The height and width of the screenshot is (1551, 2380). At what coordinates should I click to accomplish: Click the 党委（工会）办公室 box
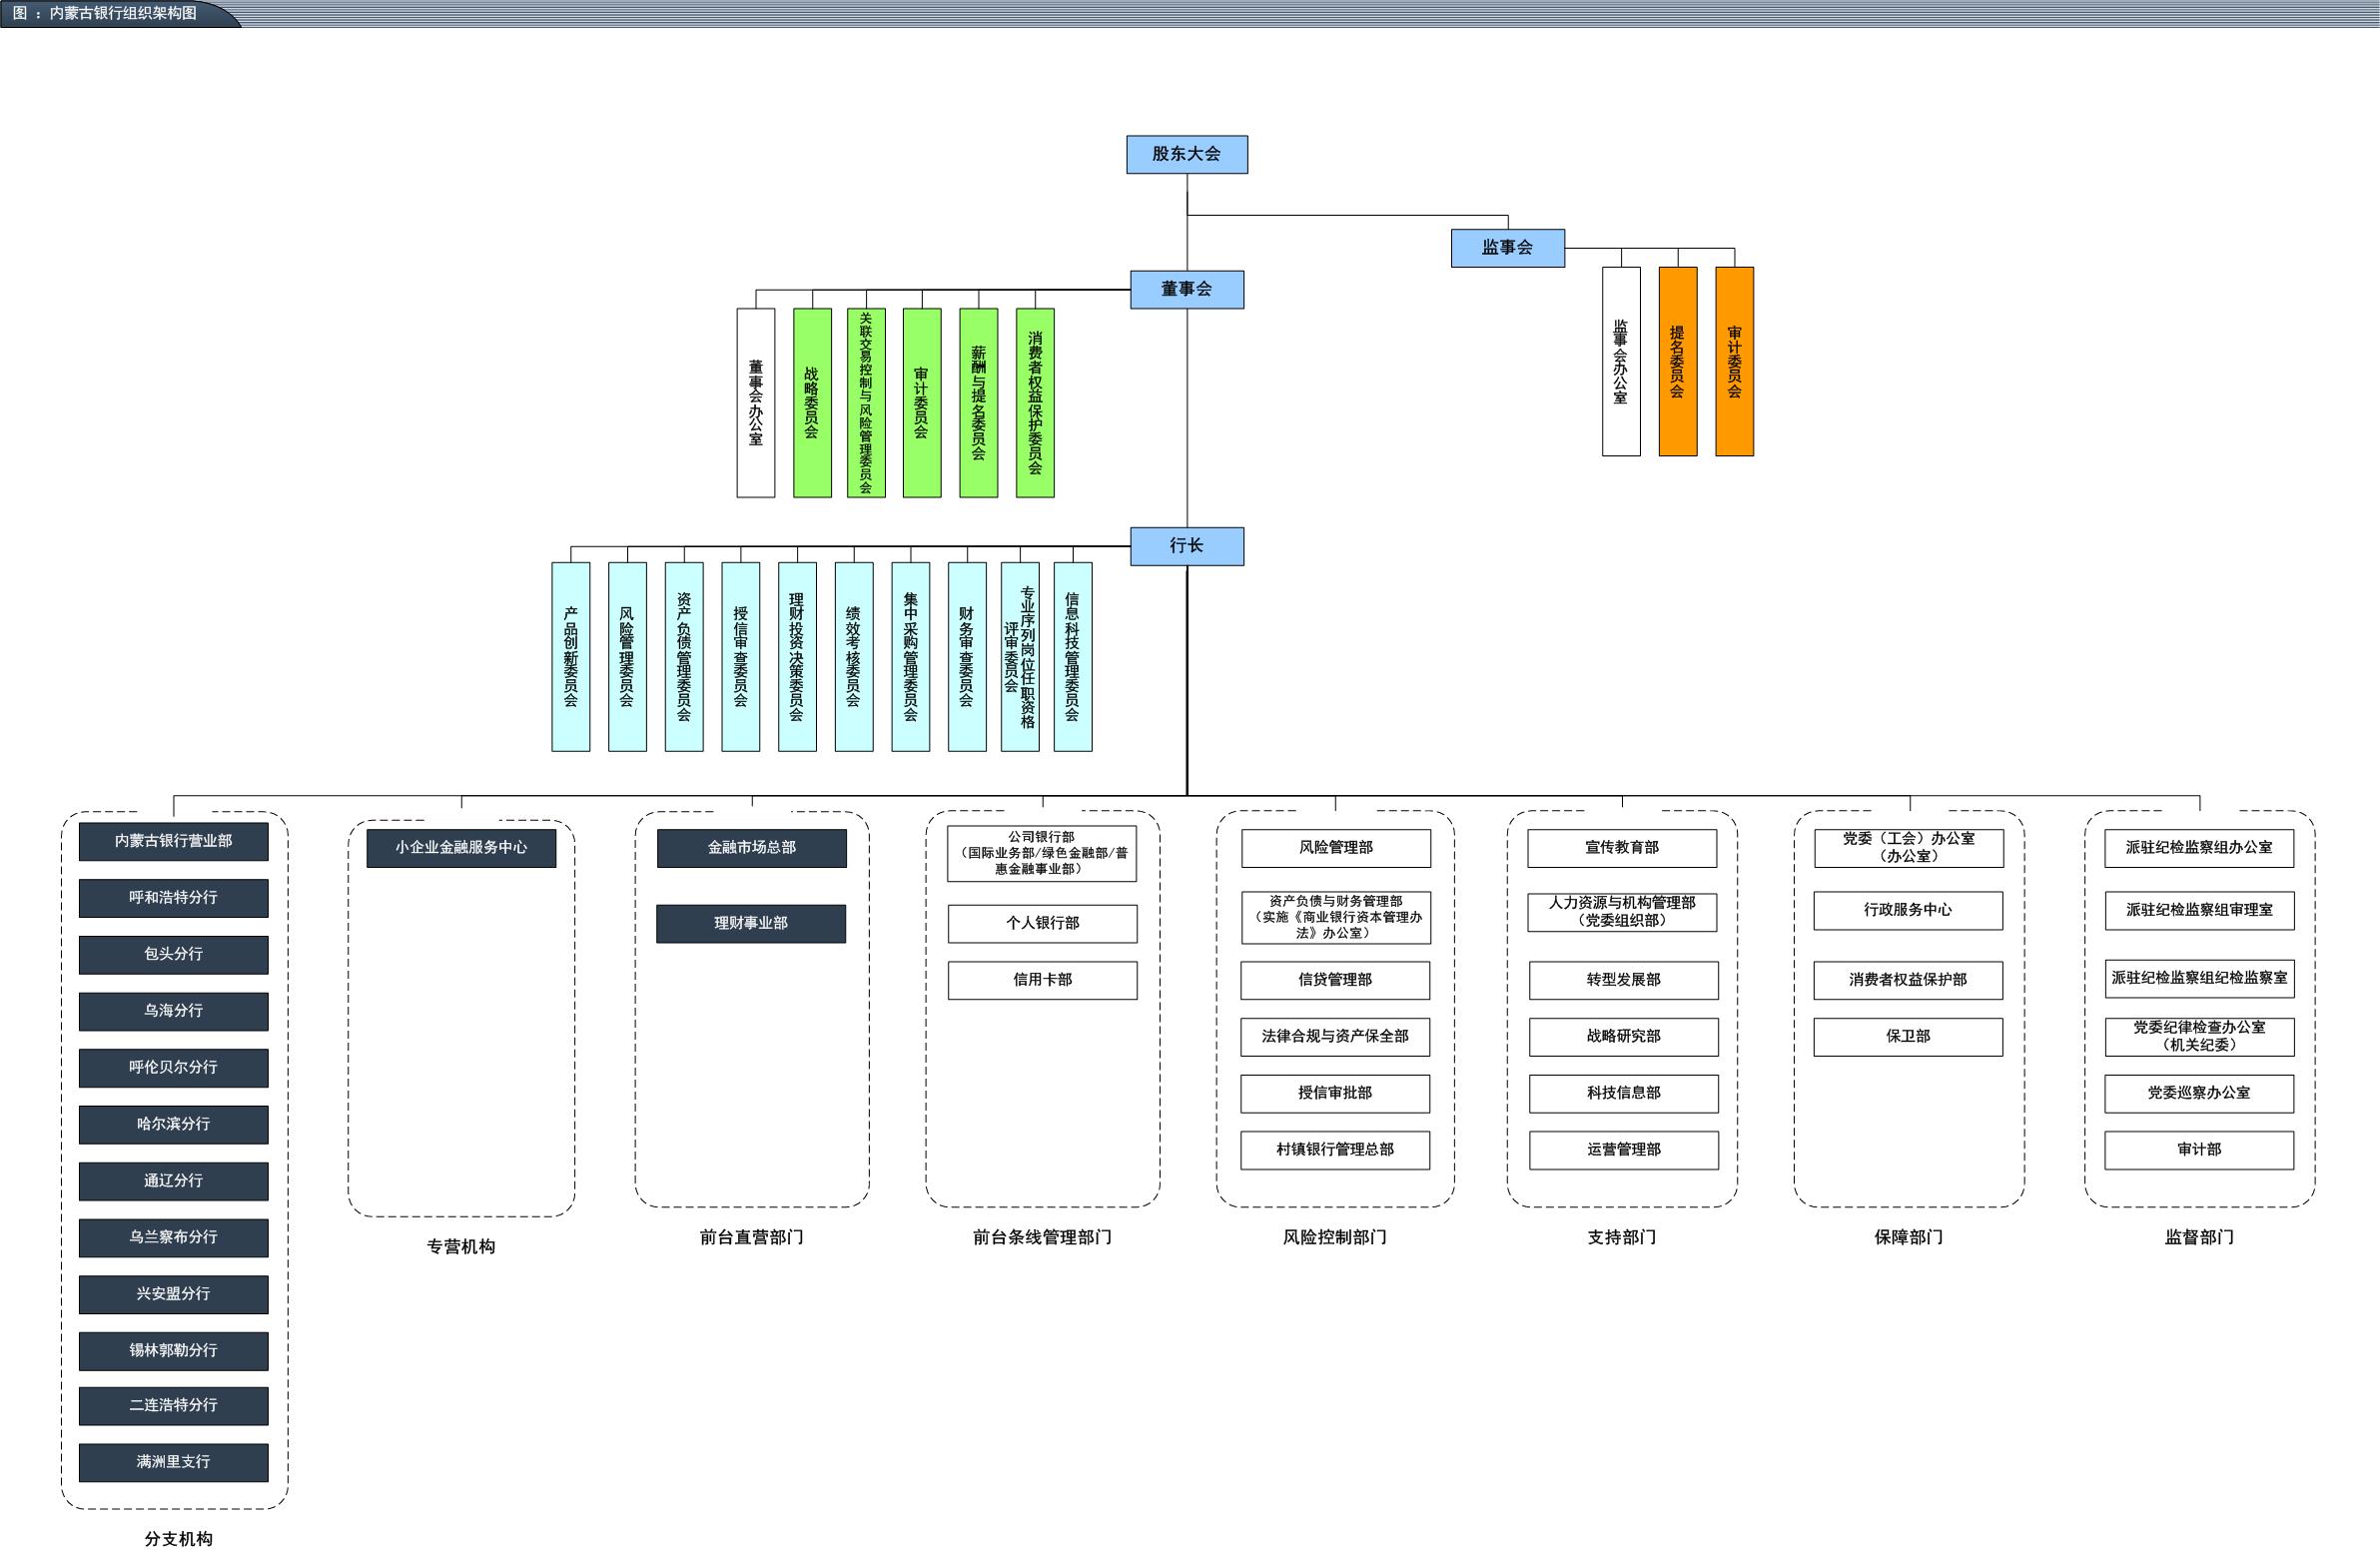coord(1909,848)
